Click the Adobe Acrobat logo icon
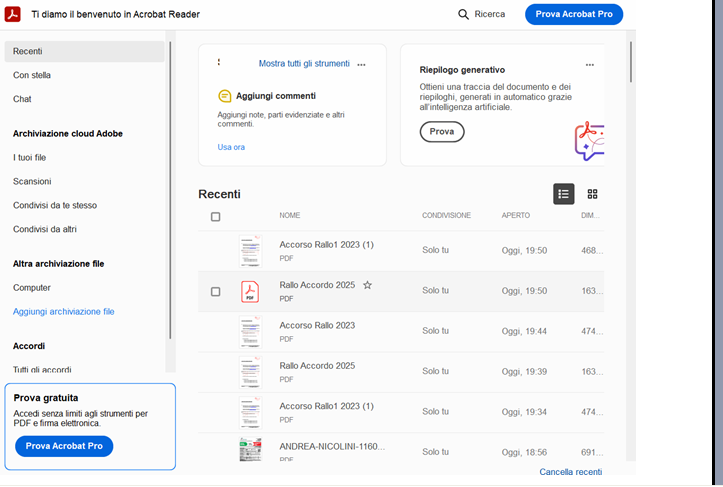723x487 pixels. (x=12, y=14)
